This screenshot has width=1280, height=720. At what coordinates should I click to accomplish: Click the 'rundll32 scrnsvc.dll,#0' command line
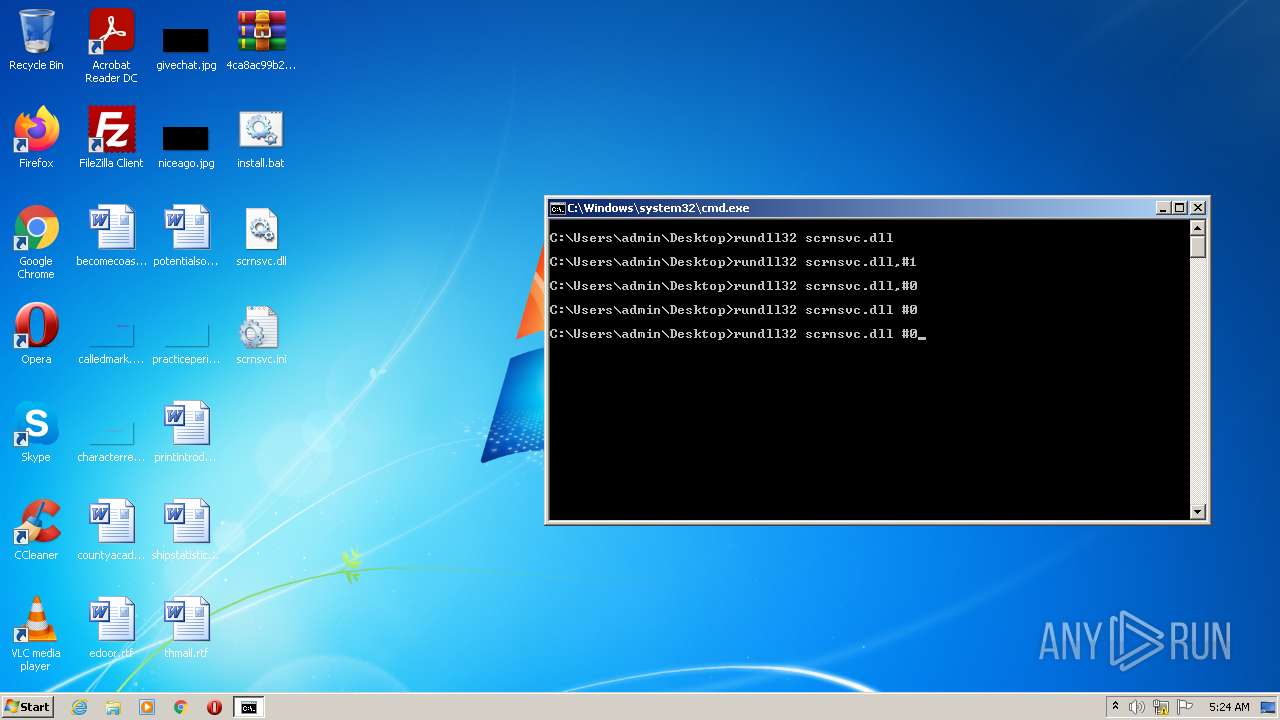tap(733, 286)
